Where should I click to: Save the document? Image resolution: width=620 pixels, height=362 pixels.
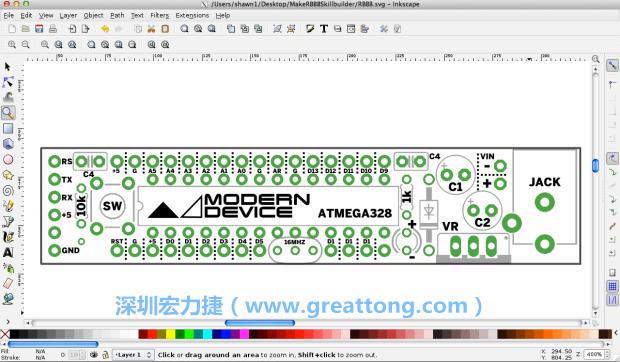39,29
